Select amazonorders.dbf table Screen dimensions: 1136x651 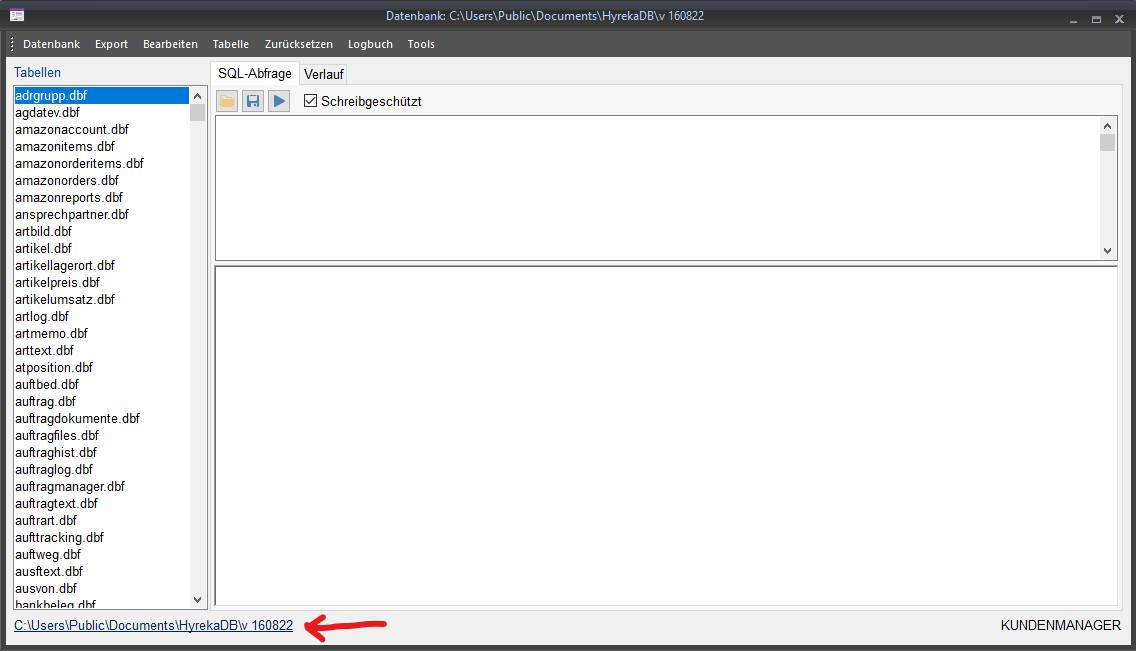[x=101, y=180]
